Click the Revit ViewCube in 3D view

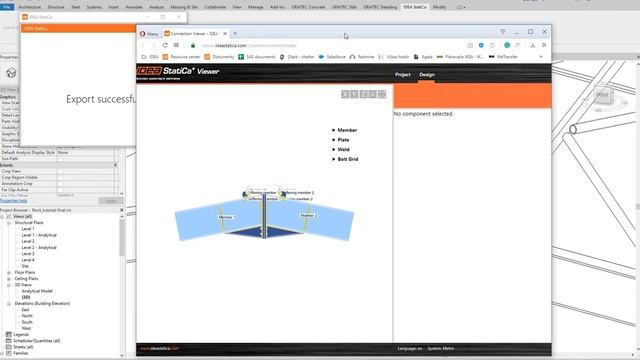602,95
